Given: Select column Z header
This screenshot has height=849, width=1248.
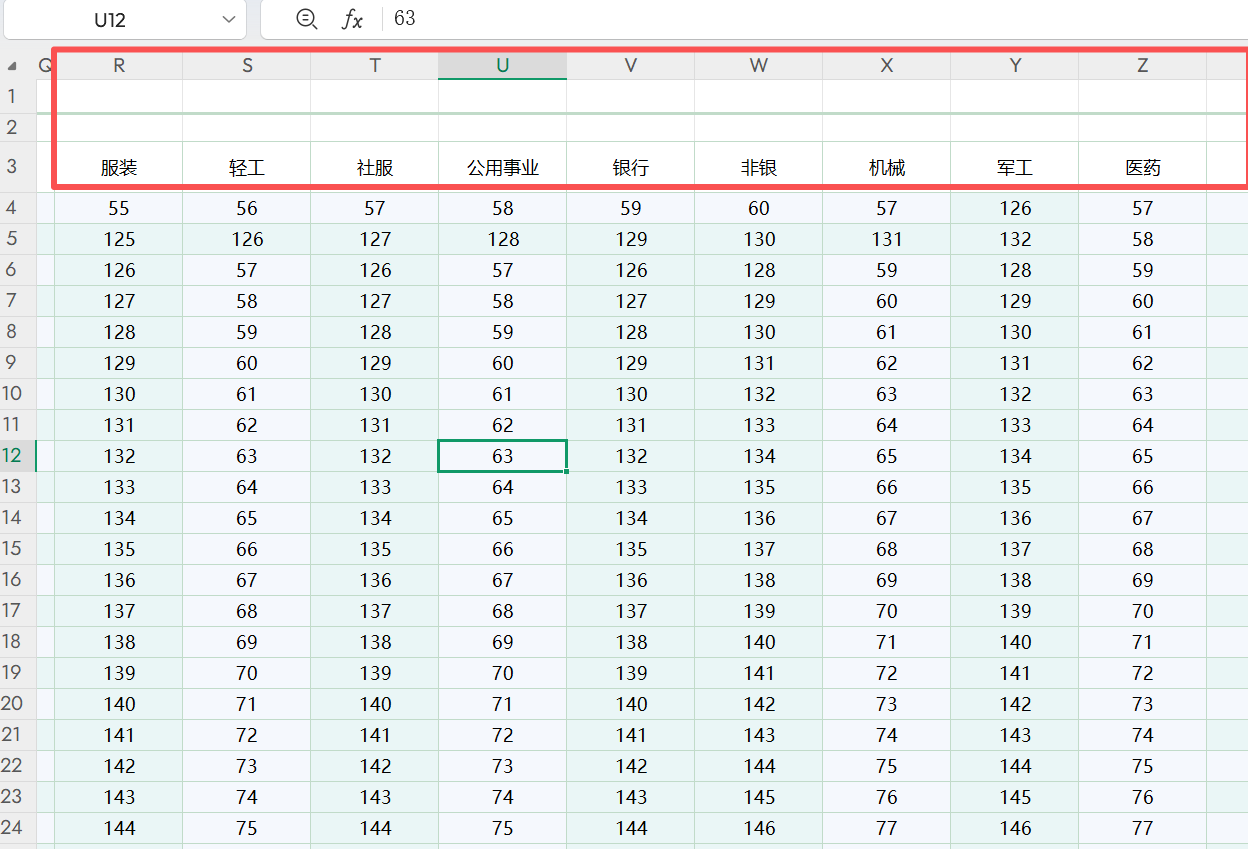Looking at the screenshot, I should pos(1142,66).
